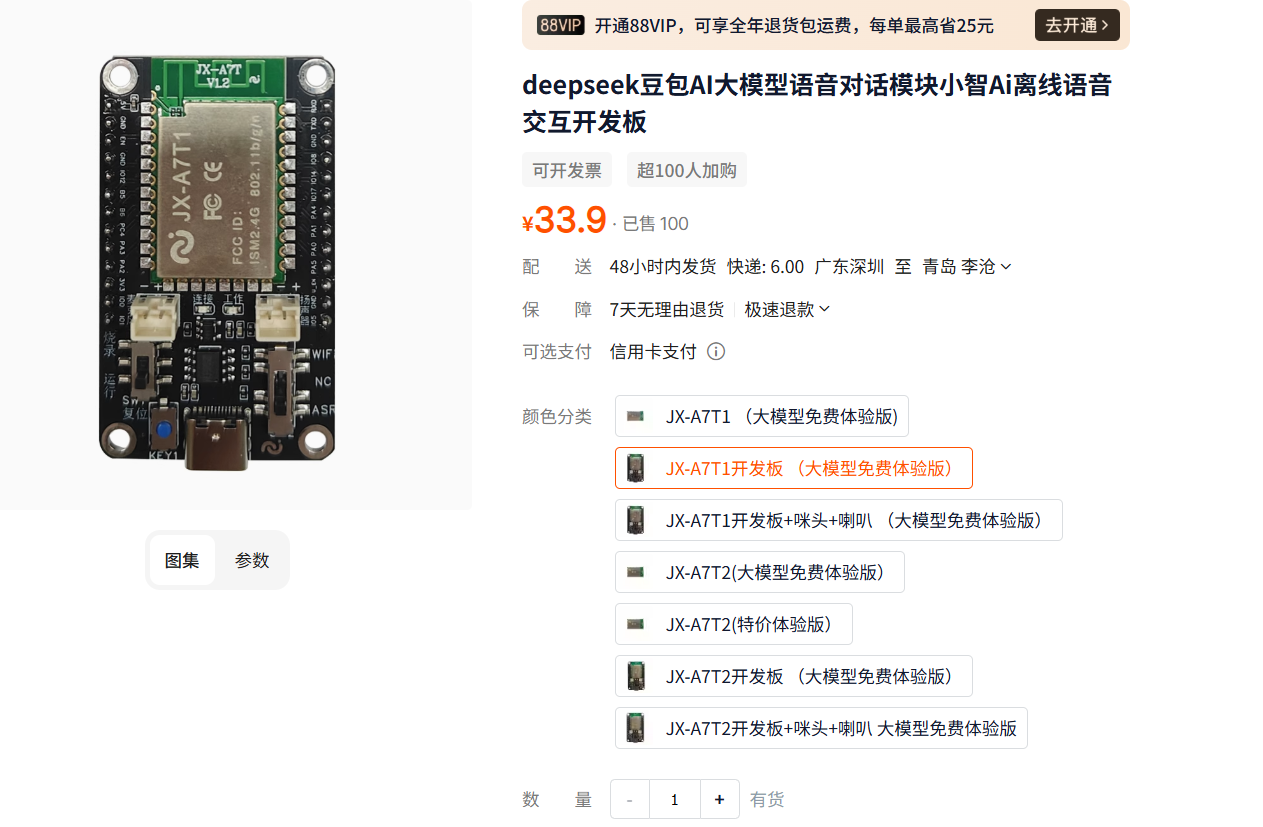Viewport: 1263px width, 827px height.
Task: Click the quantity input field
Action: point(674,799)
